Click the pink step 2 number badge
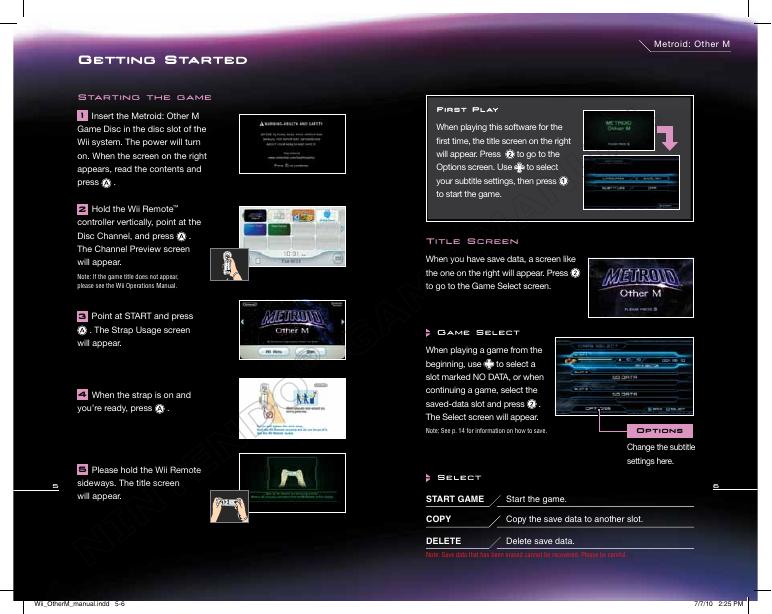772x614 pixels. 82,209
